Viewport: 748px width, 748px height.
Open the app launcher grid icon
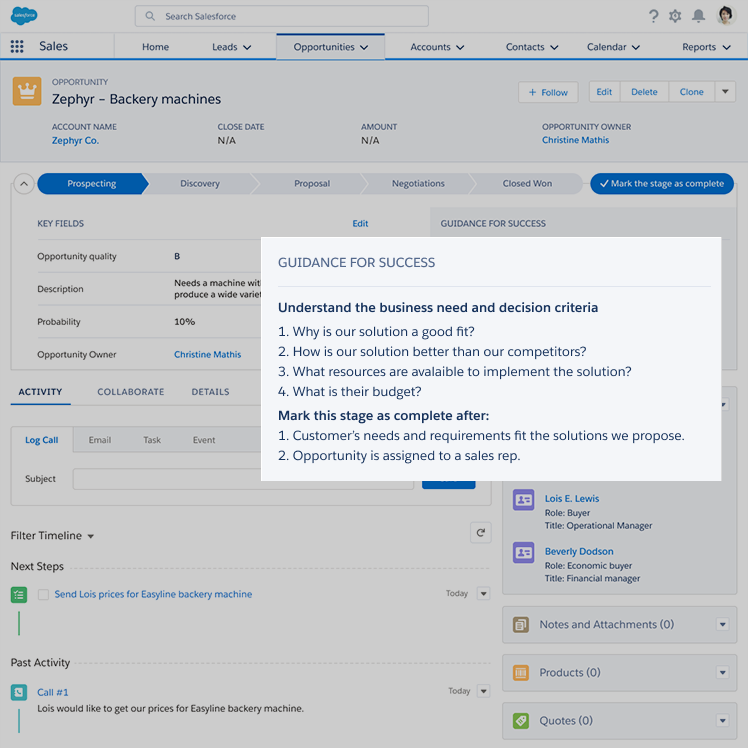pos(17,46)
